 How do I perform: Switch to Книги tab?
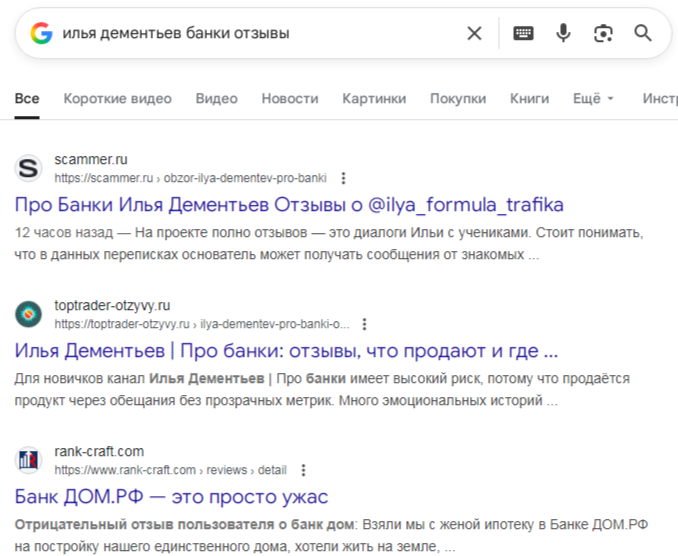tap(529, 99)
